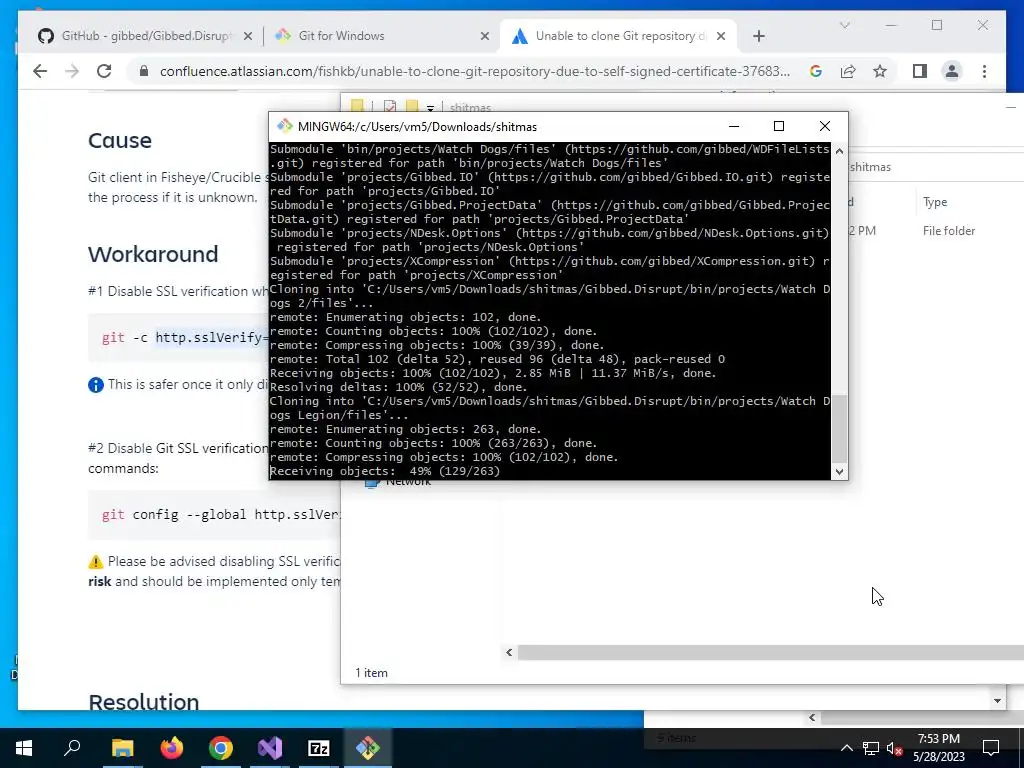The height and width of the screenshot is (768, 1024).
Task: Click the yellow warning icon on Confluence page
Action: [x=95, y=562]
